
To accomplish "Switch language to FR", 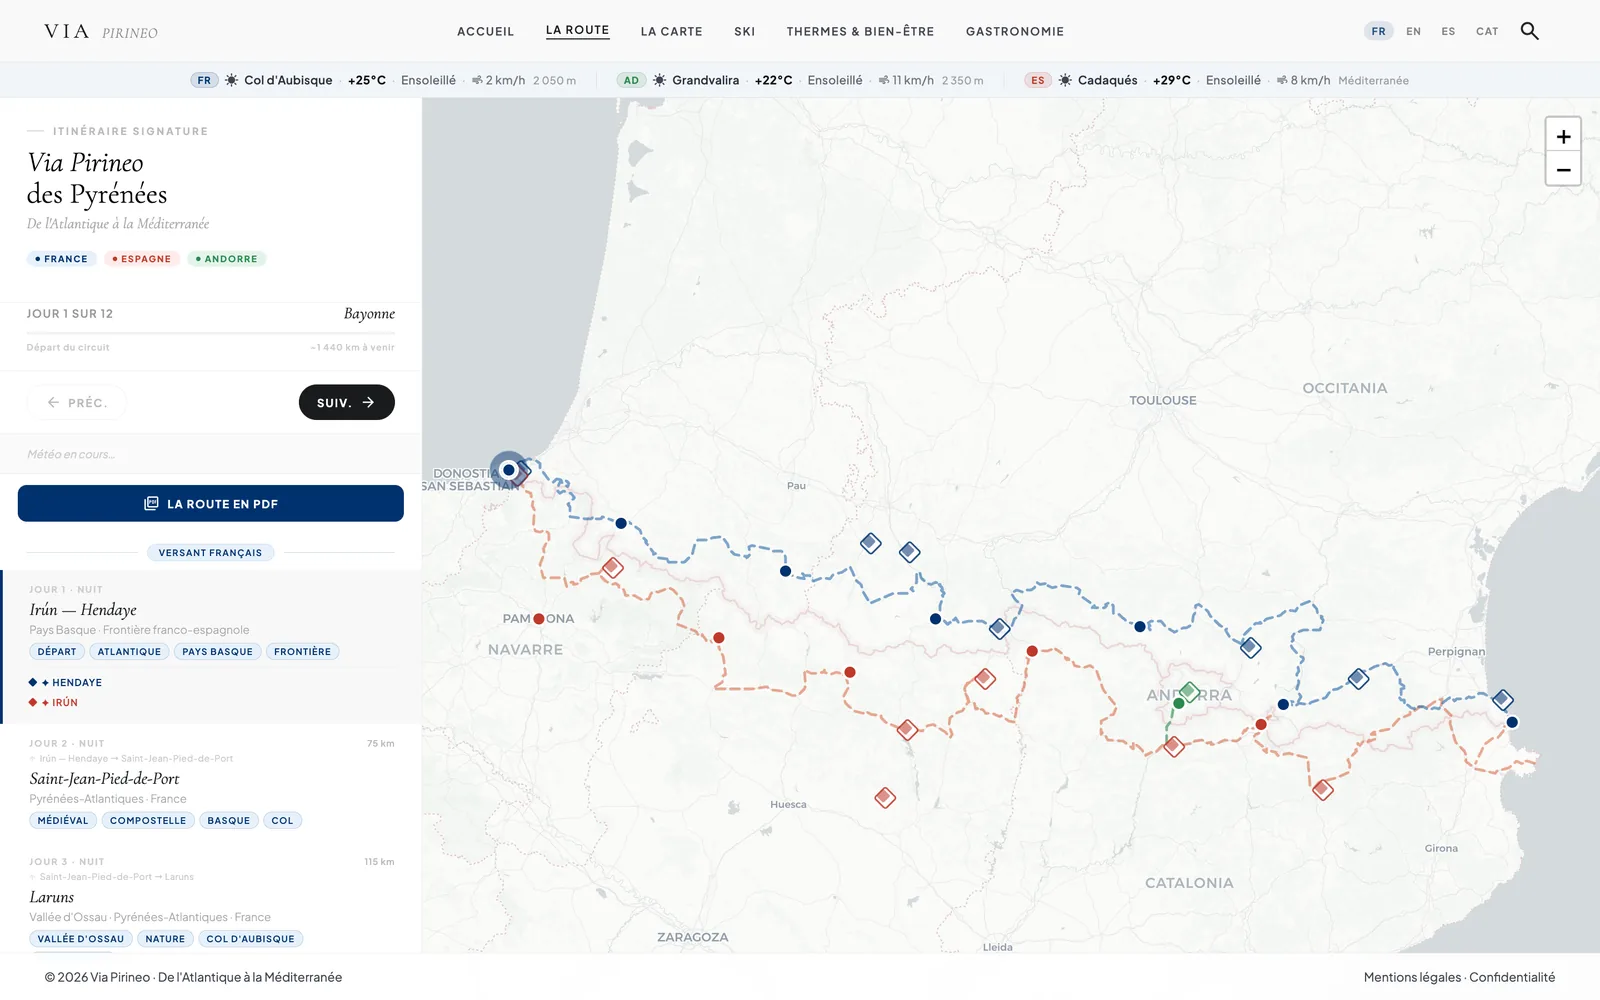I will click(x=1378, y=31).
